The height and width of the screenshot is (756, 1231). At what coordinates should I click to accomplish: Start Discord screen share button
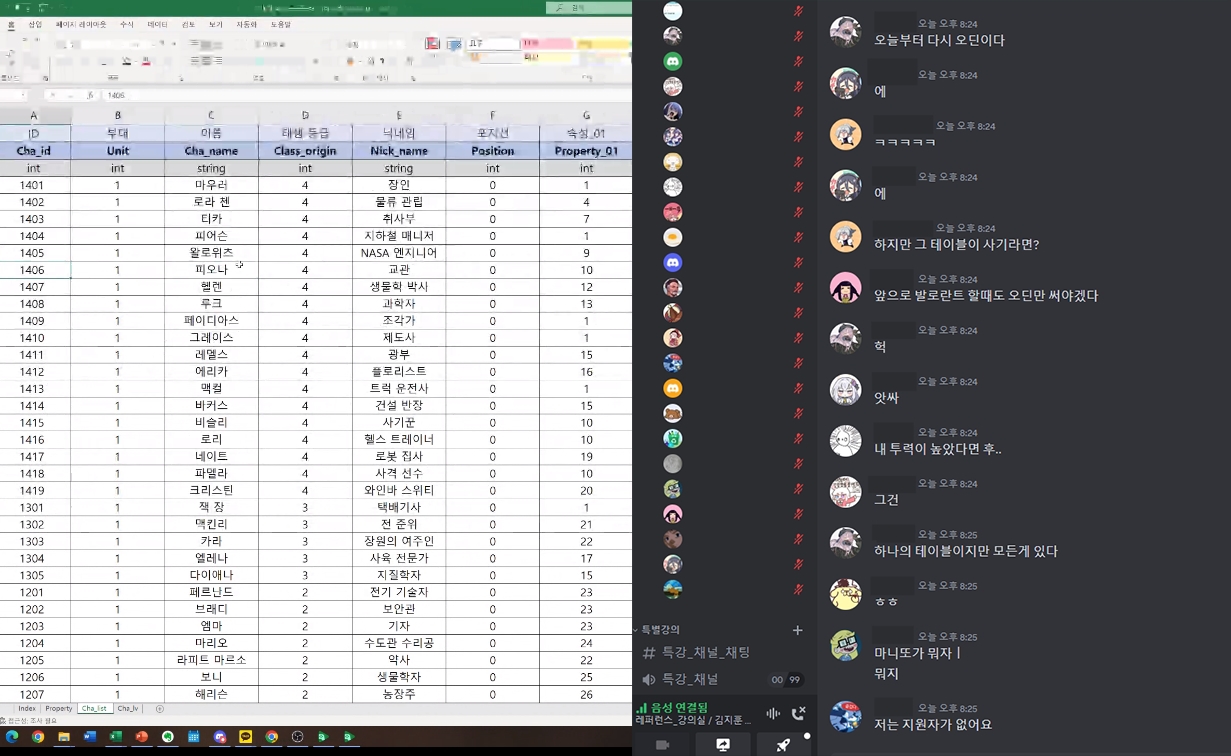coord(723,745)
